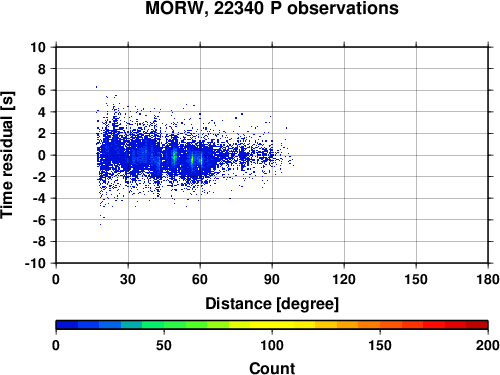Click the y-axis tick label '-8'

click(x=39, y=242)
